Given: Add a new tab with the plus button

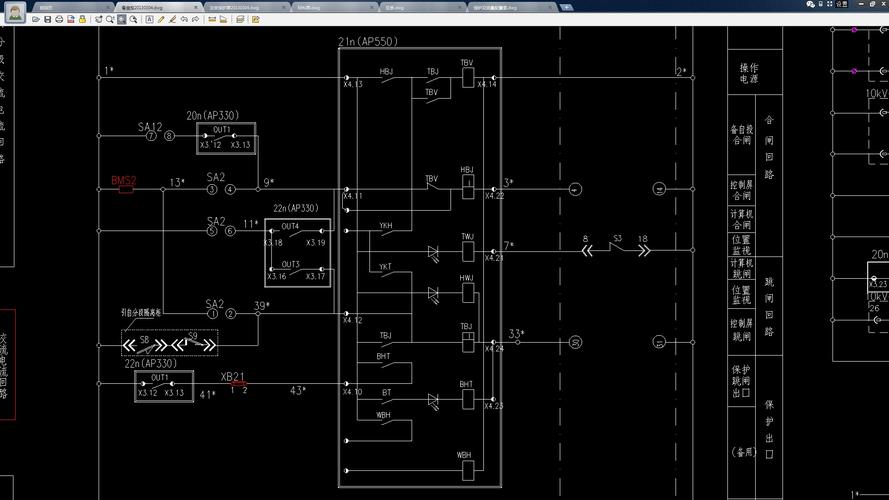Looking at the screenshot, I should pyautogui.click(x=566, y=7).
